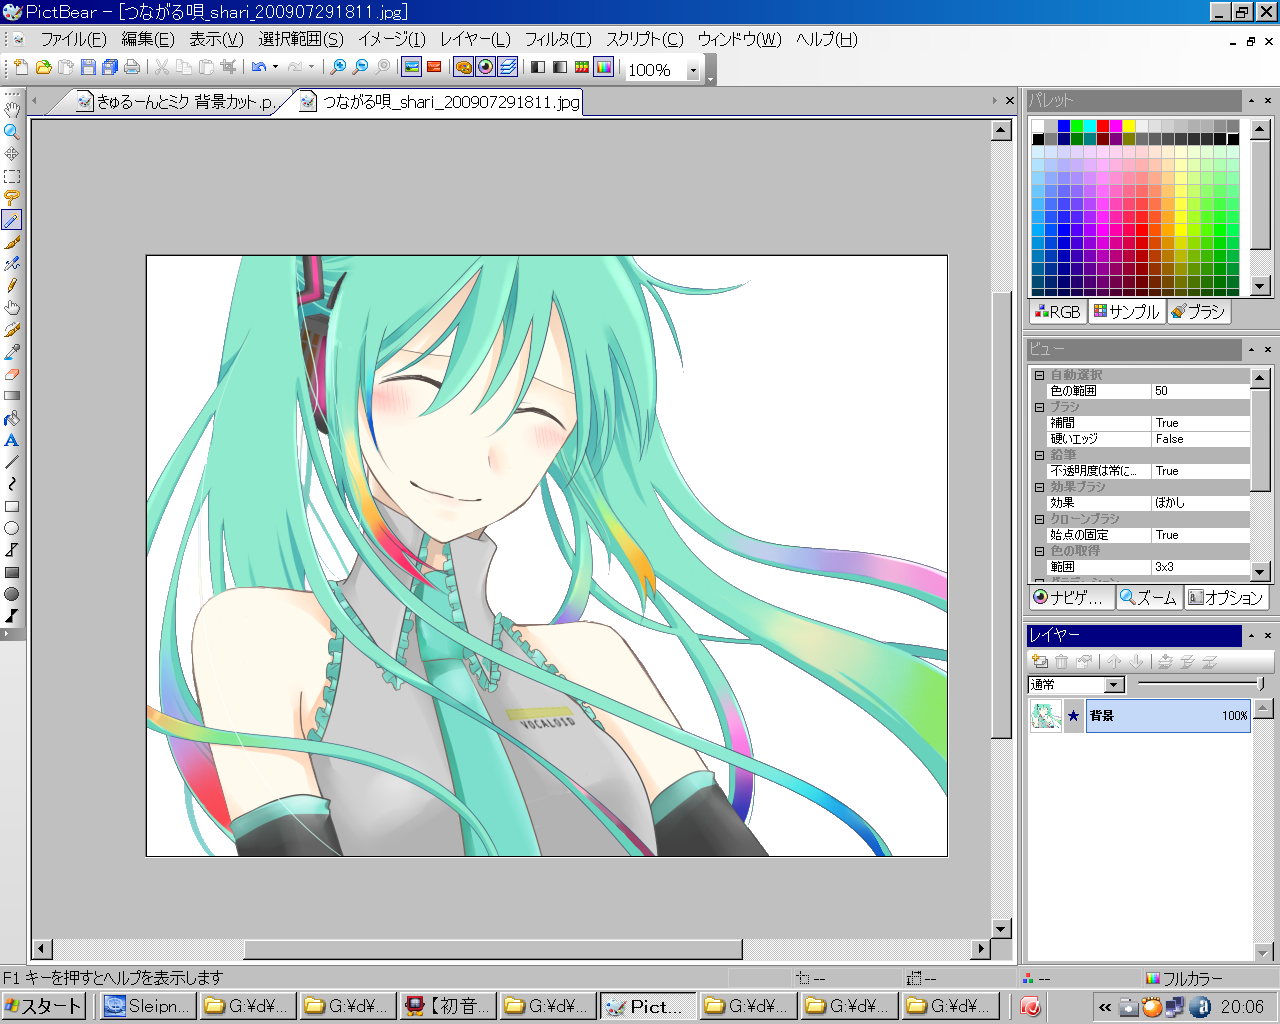Select the Smudge finger tool
Screen dimensions: 1280x1024
click(x=12, y=308)
